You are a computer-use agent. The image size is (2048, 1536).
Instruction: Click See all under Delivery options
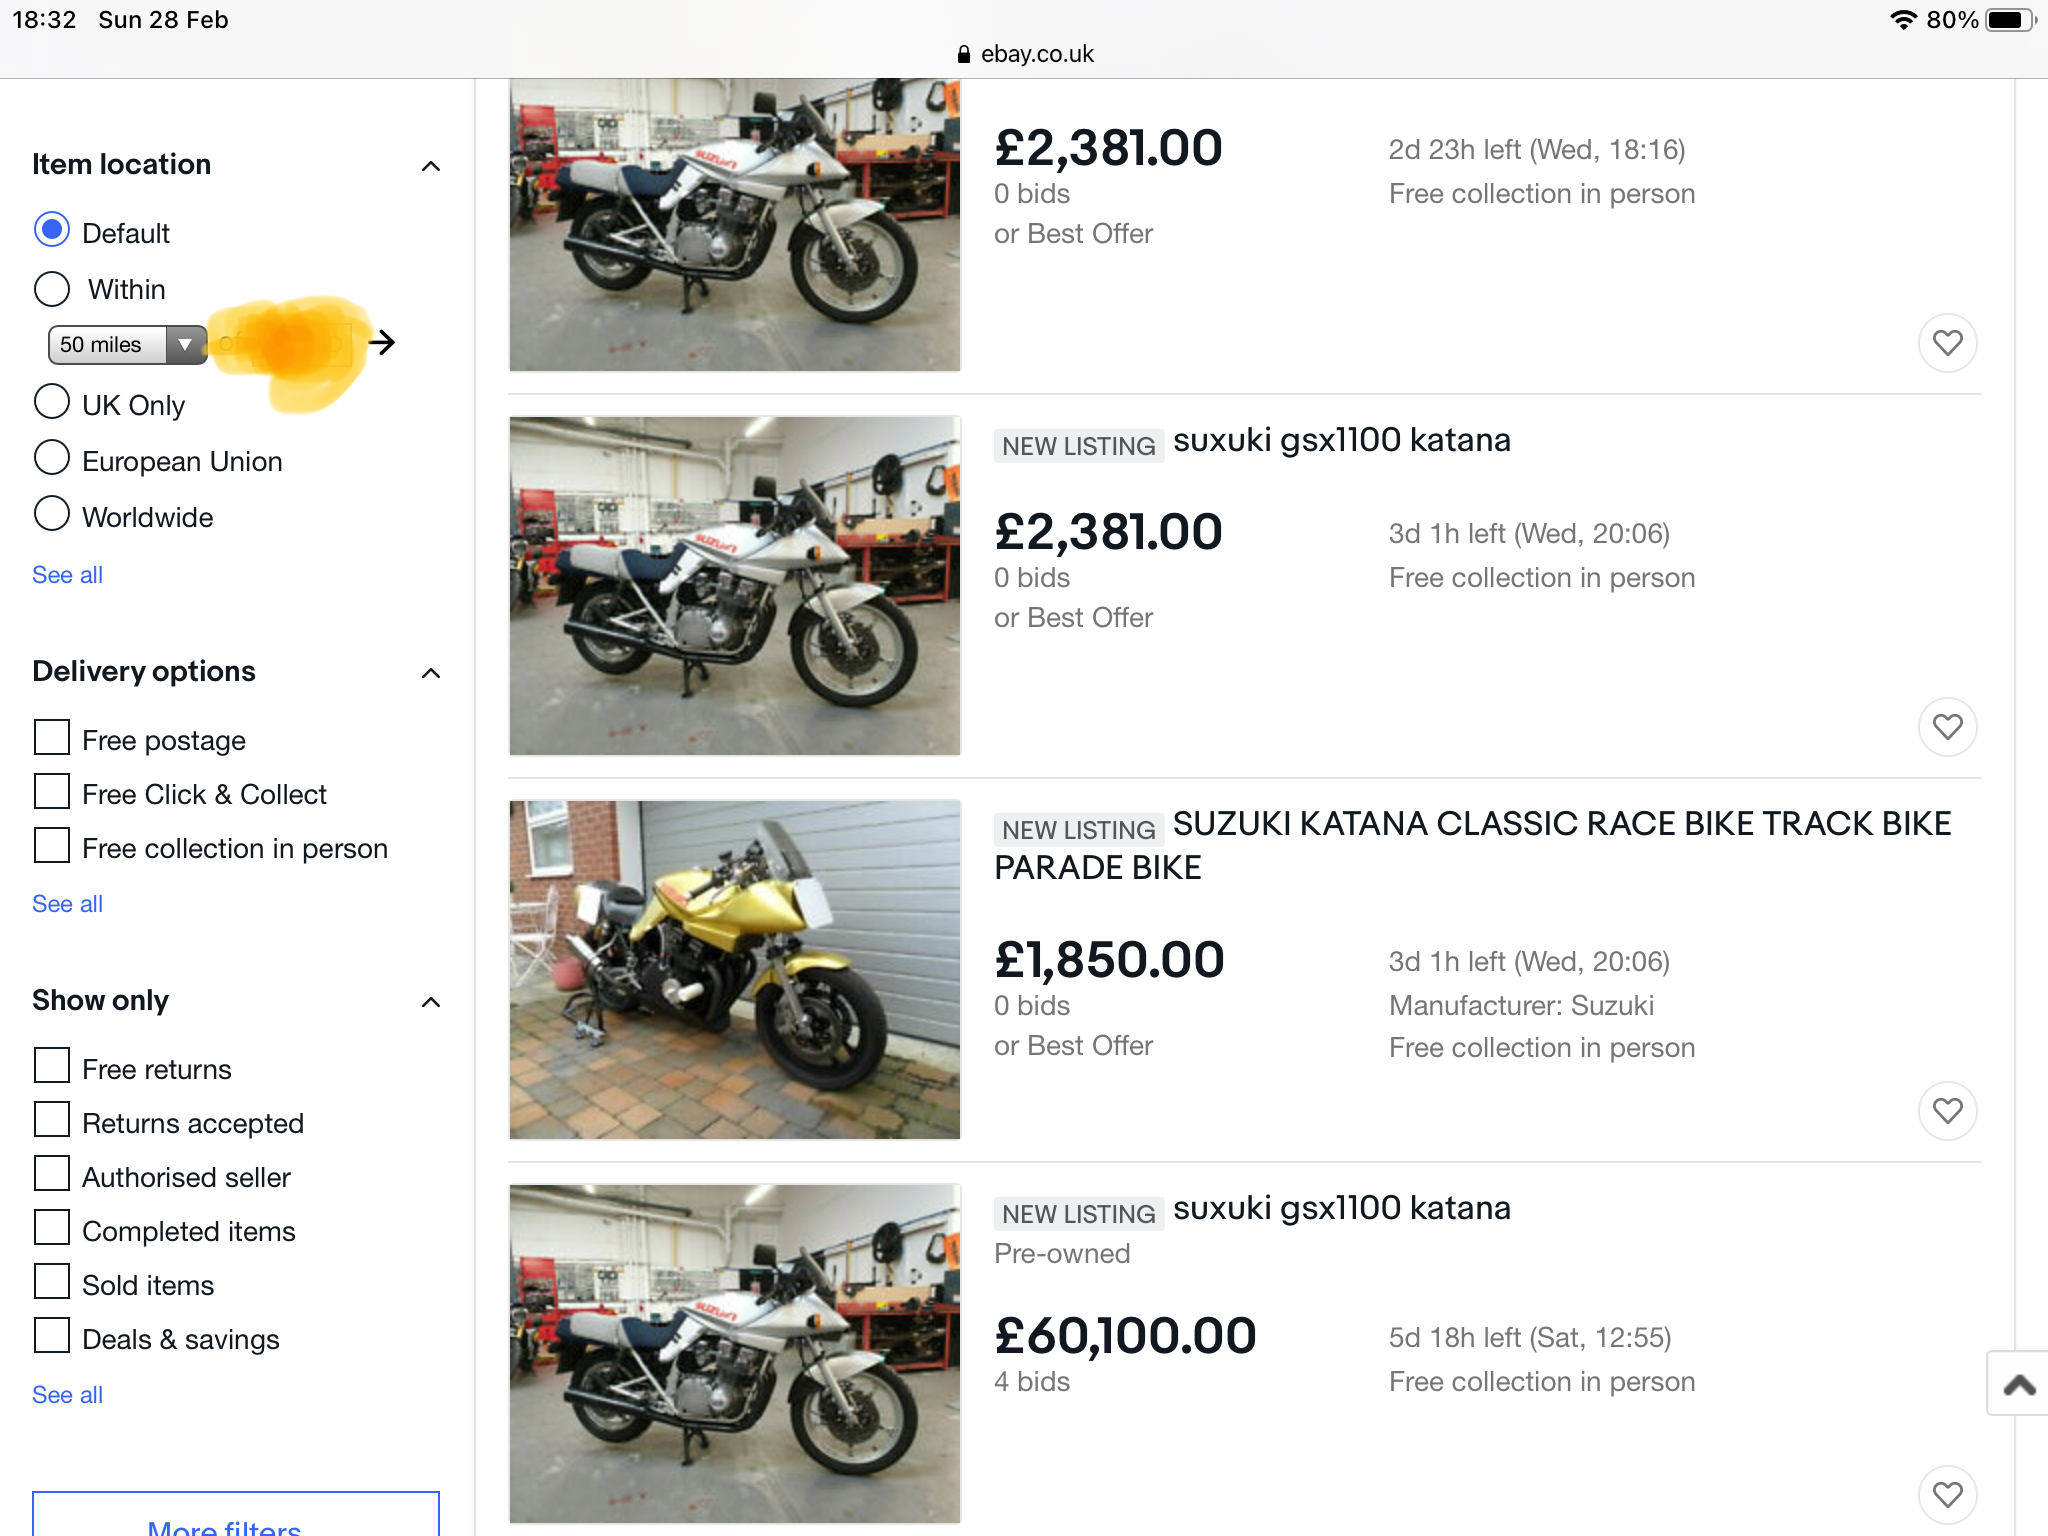[x=67, y=904]
